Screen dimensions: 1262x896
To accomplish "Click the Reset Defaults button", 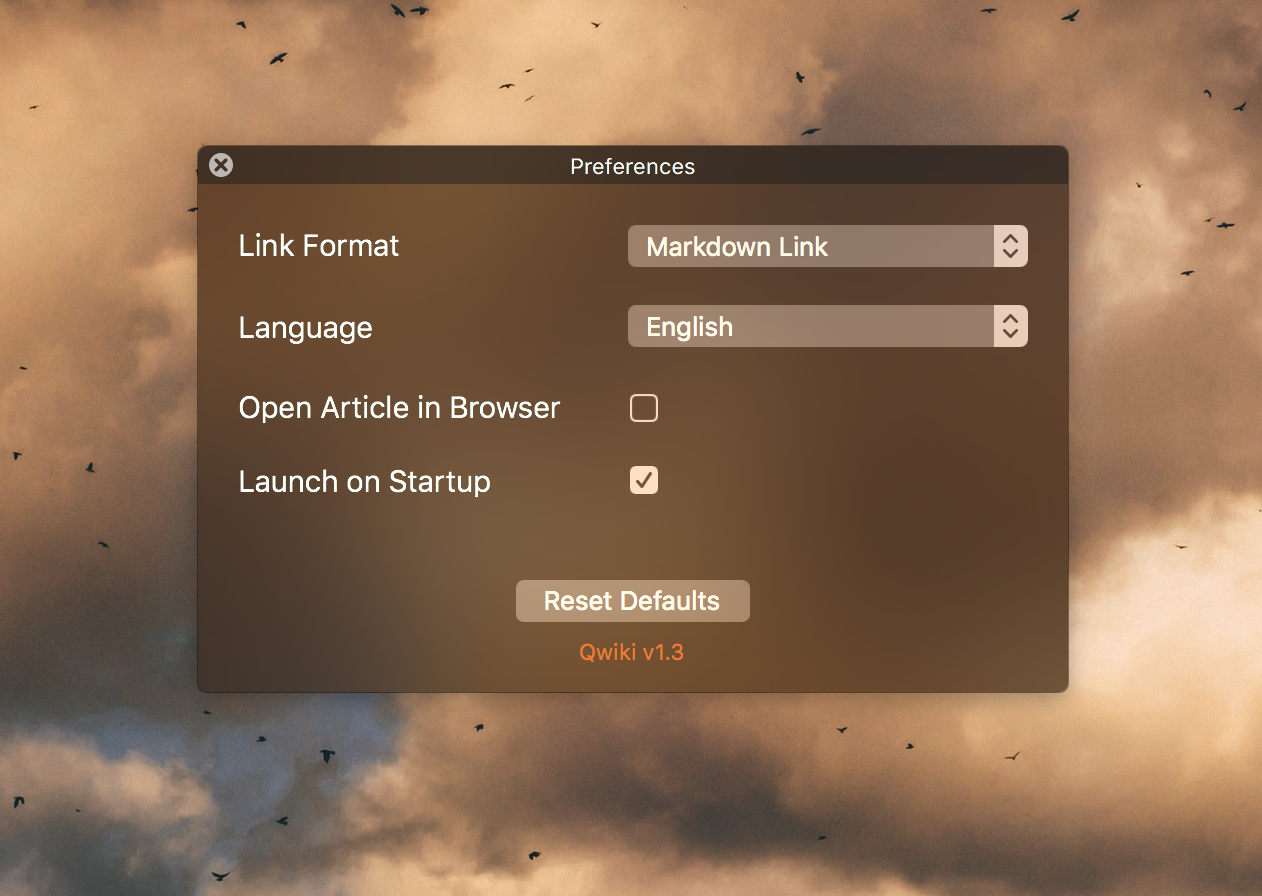I will click(632, 600).
